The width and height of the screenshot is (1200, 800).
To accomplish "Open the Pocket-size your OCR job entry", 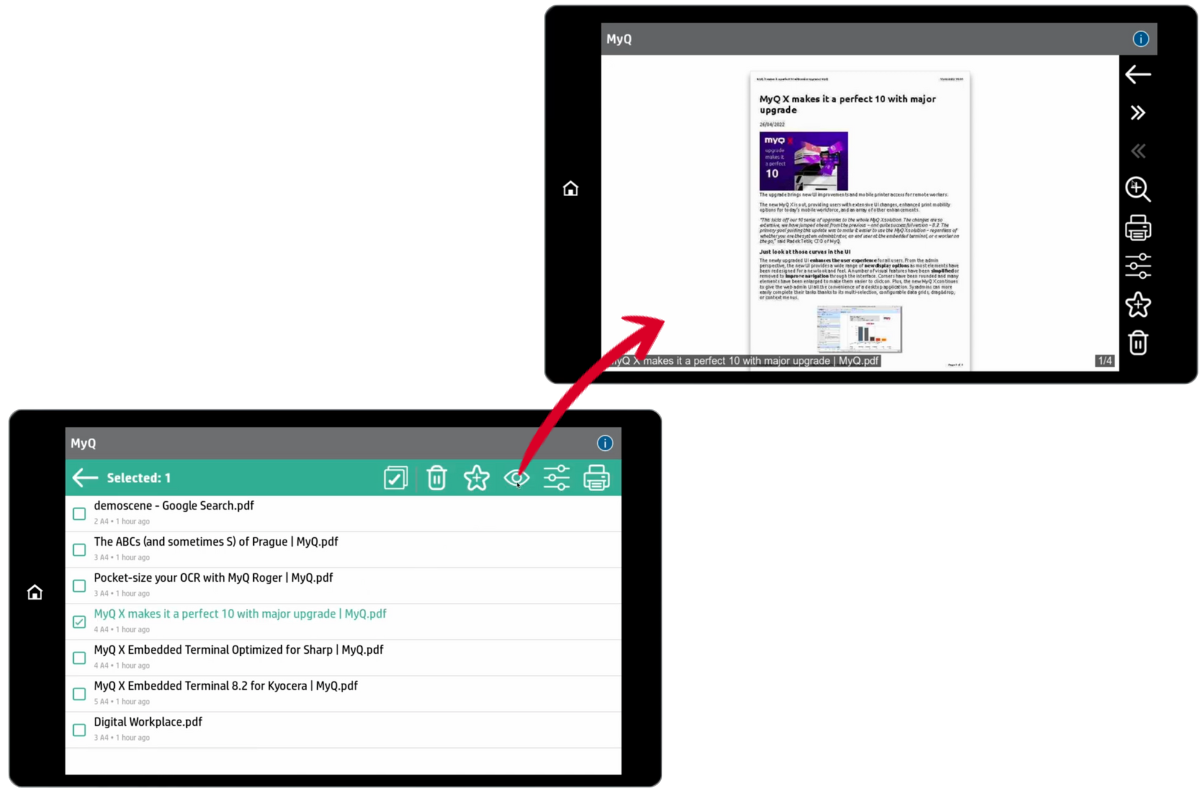I will [213, 578].
